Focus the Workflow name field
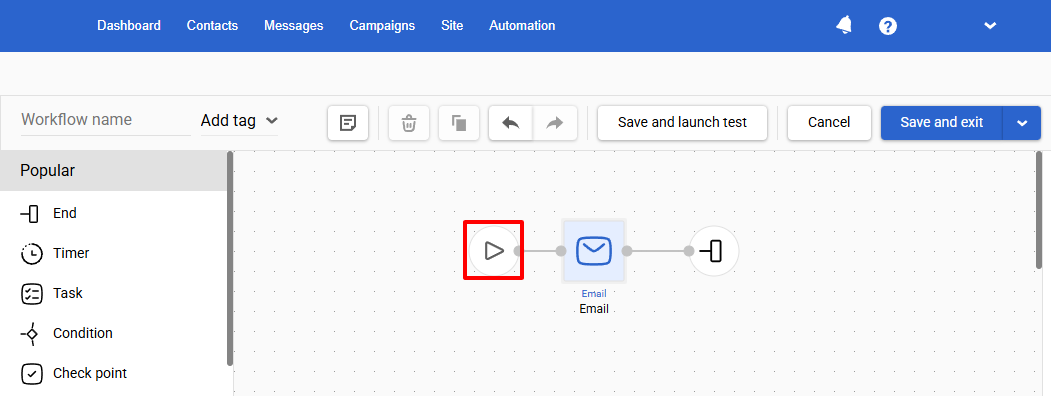Image resolution: width=1051 pixels, height=396 pixels. pos(106,120)
